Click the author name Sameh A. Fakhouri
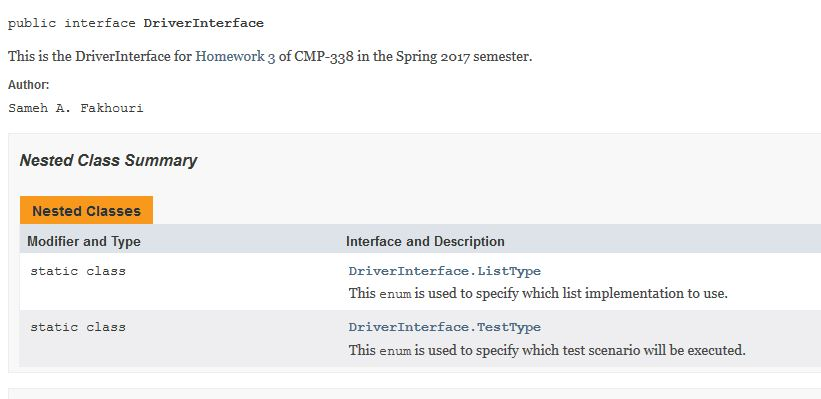The image size is (821, 399). coord(76,108)
